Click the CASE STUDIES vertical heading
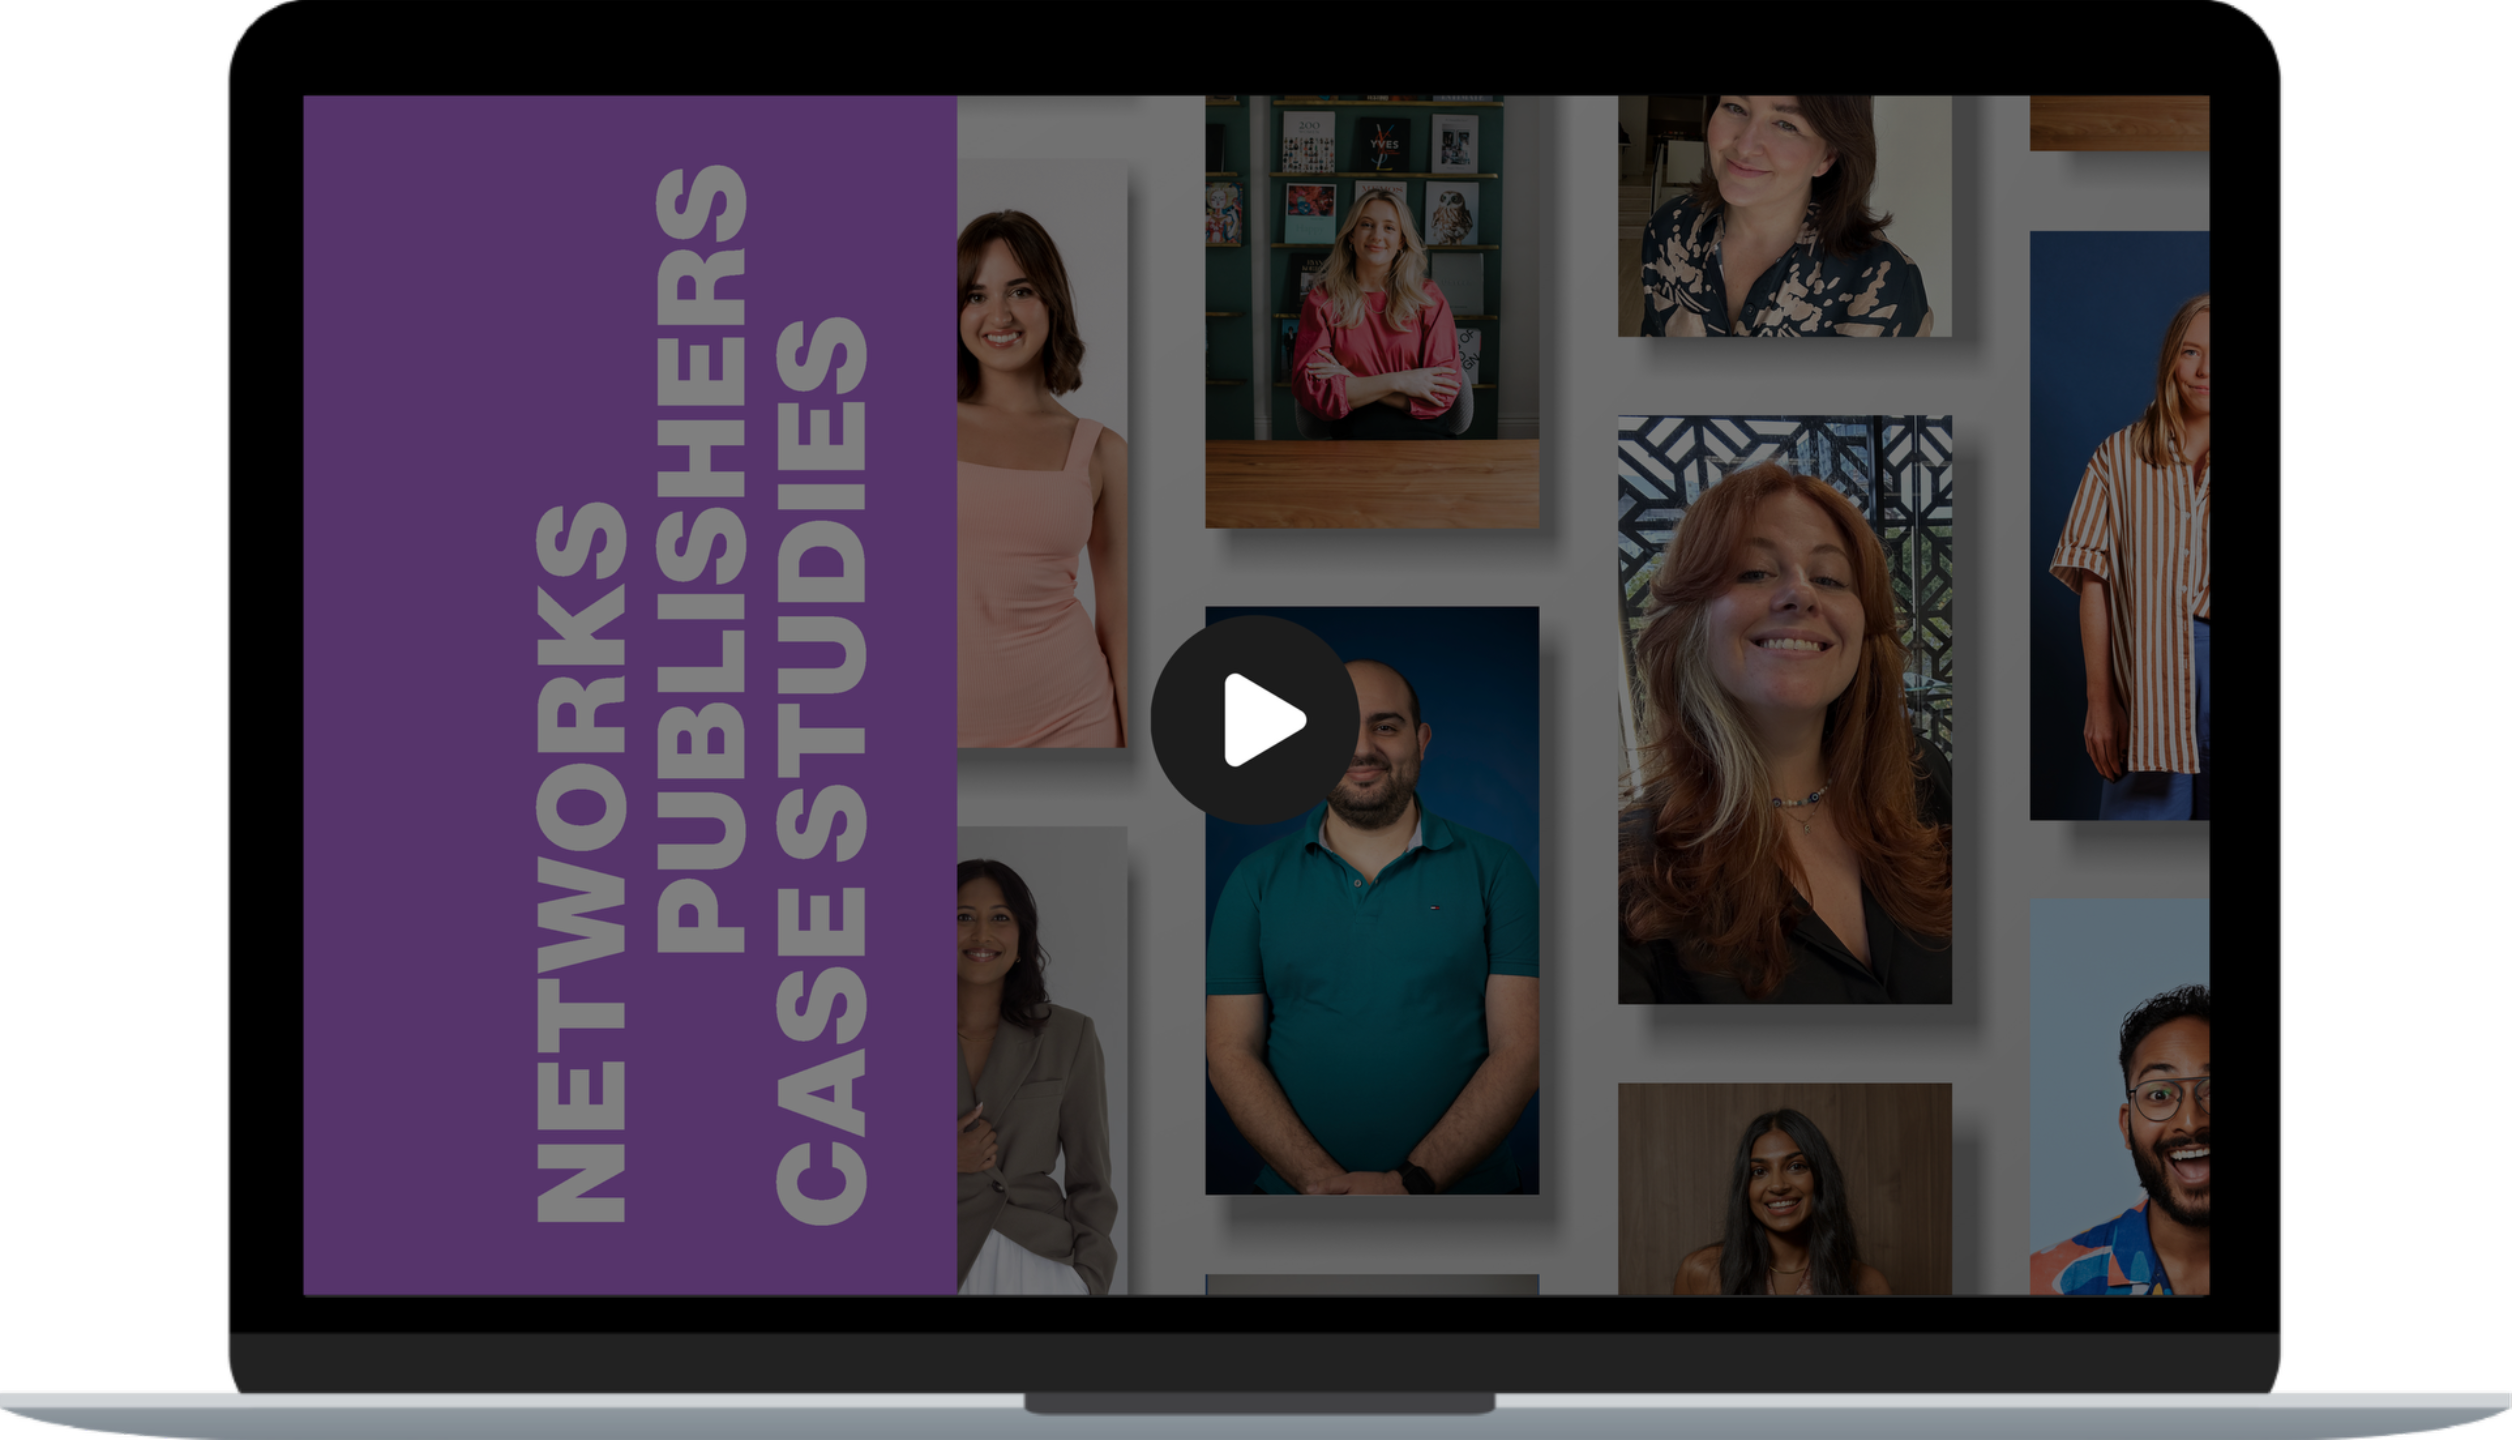The height and width of the screenshot is (1440, 2512). coord(822,770)
